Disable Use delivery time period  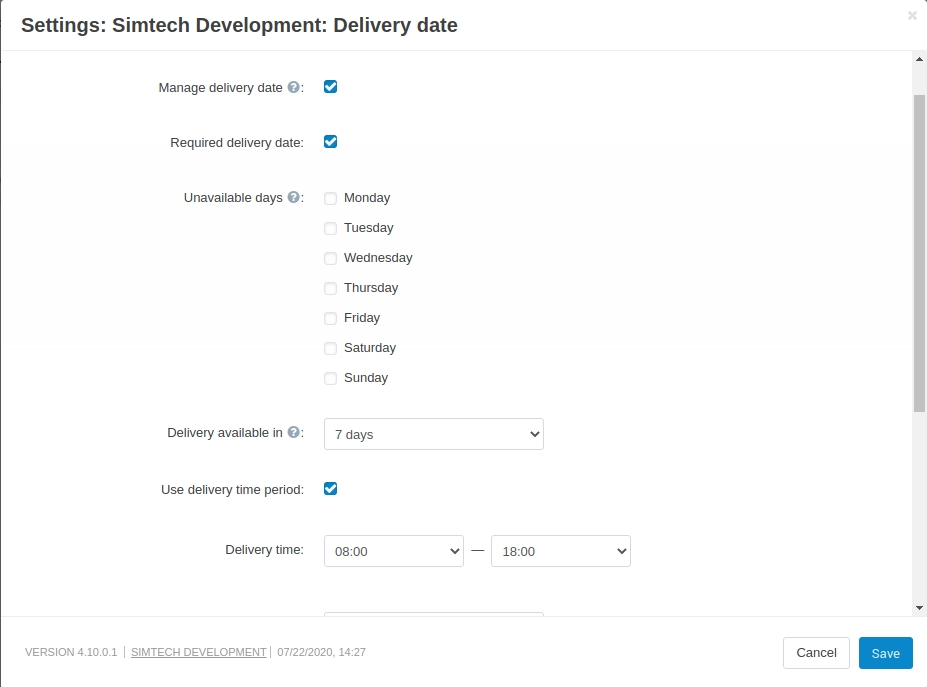coord(330,489)
